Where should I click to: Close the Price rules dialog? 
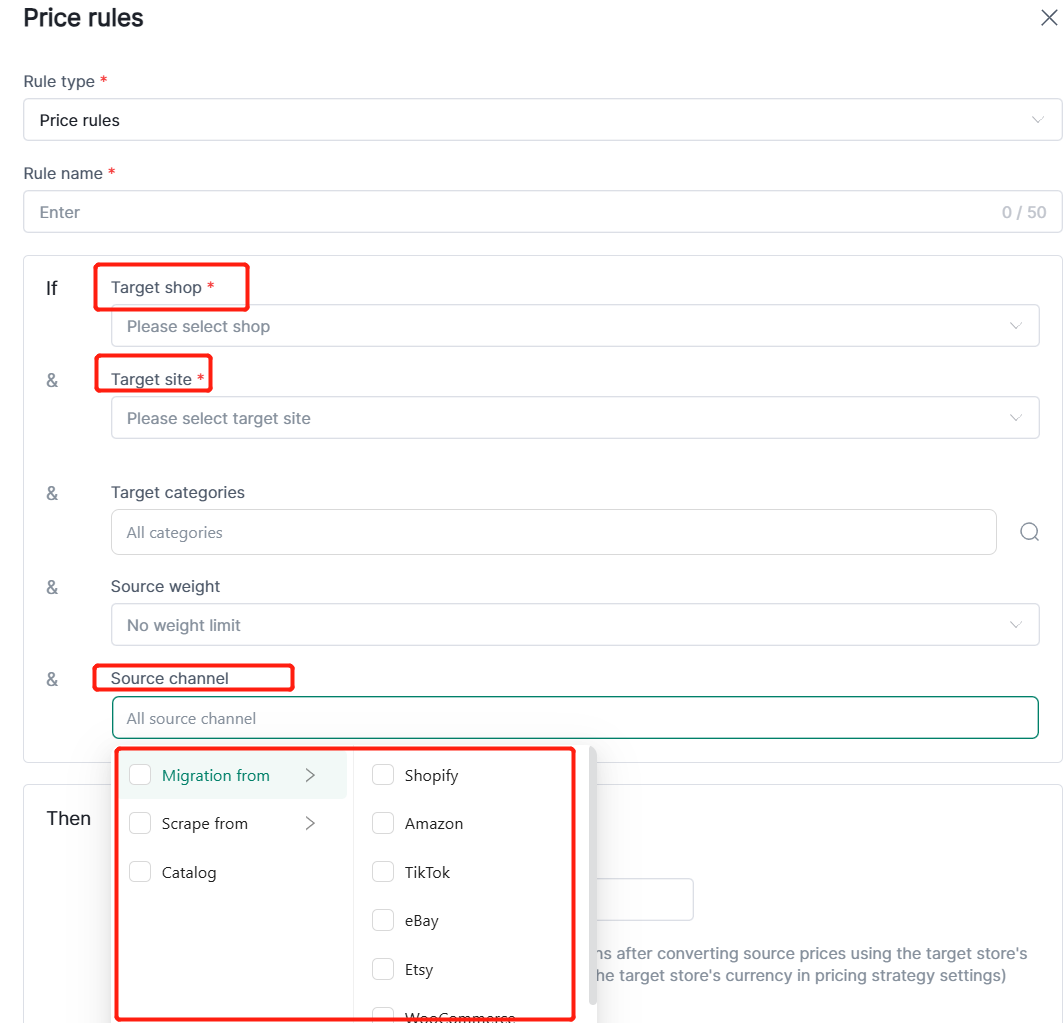click(x=1050, y=17)
